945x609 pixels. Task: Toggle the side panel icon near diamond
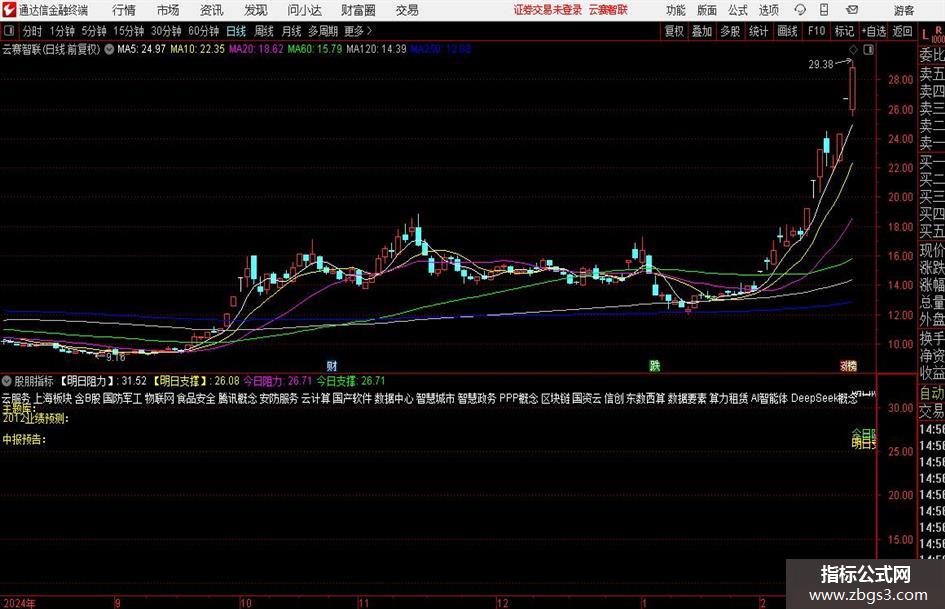coord(868,50)
